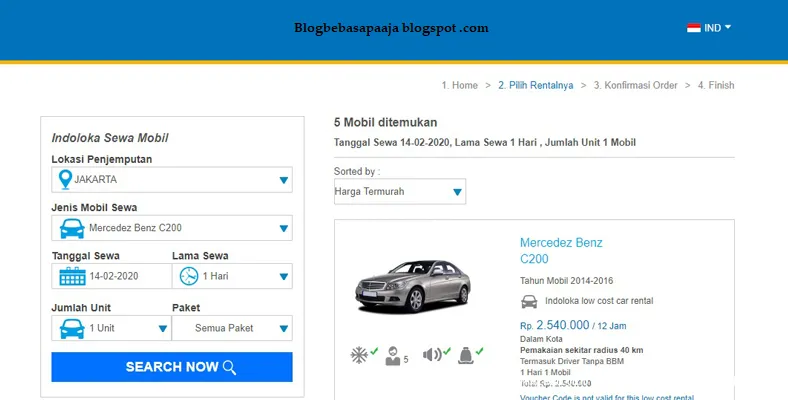
Task: Click the car icon in Jumlah Unit
Action: (x=72, y=329)
